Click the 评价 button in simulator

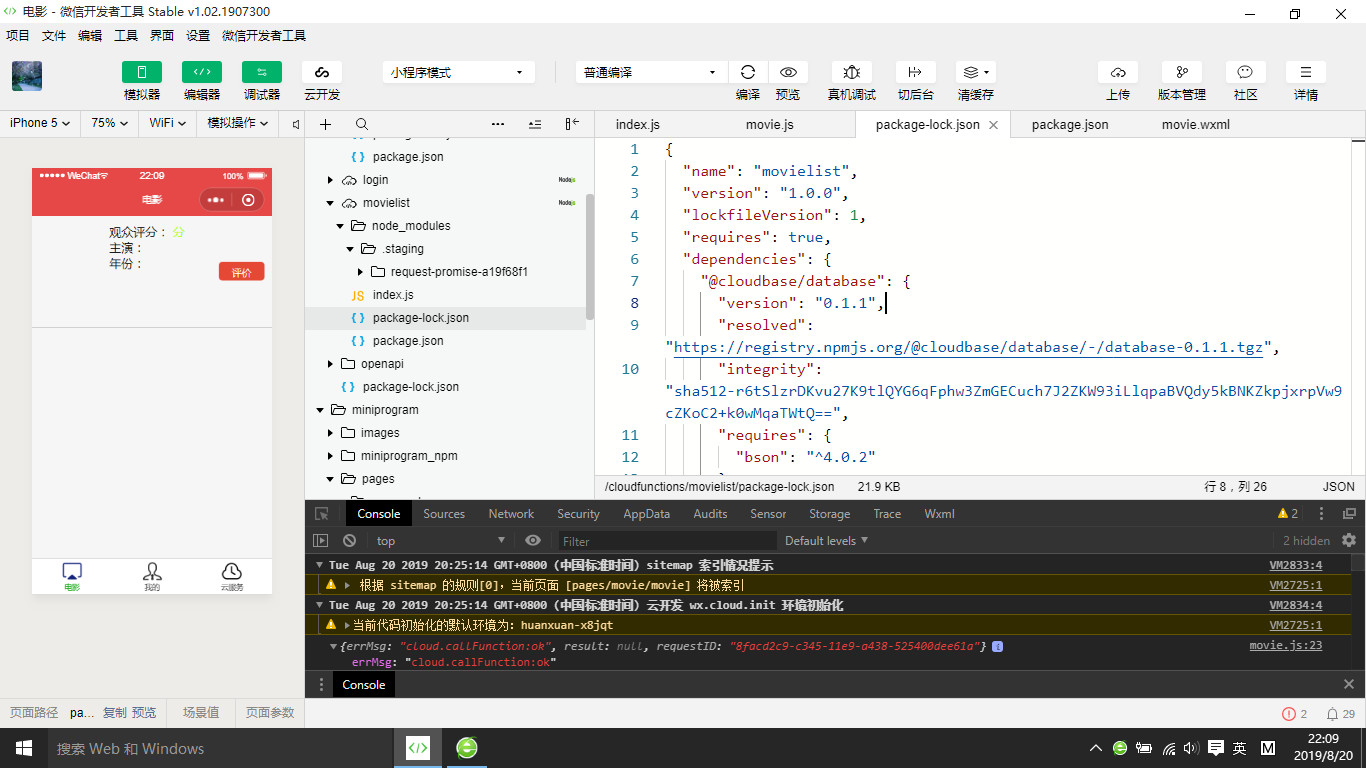click(x=241, y=272)
